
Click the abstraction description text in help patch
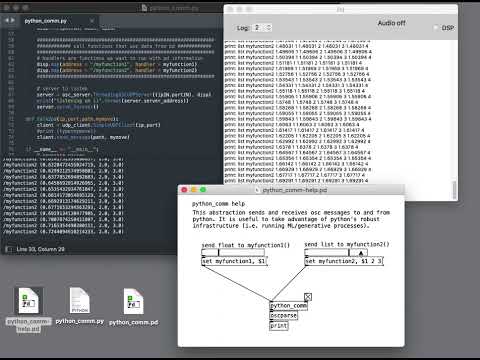tap(291, 219)
